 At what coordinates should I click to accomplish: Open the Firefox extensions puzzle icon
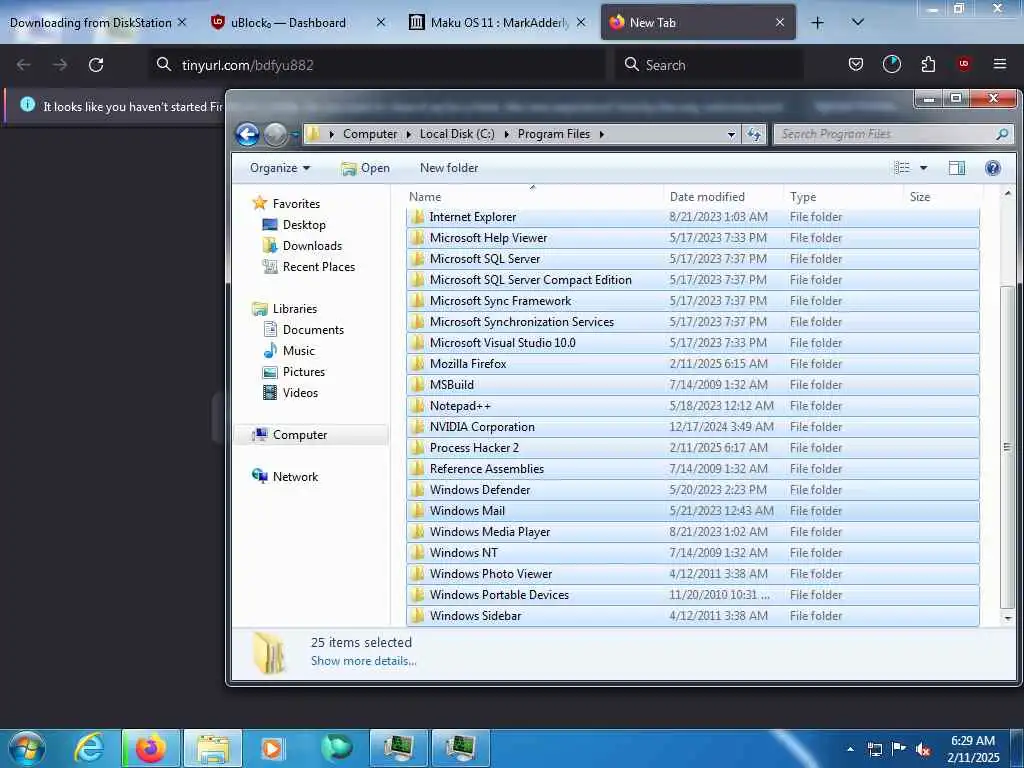click(x=928, y=64)
